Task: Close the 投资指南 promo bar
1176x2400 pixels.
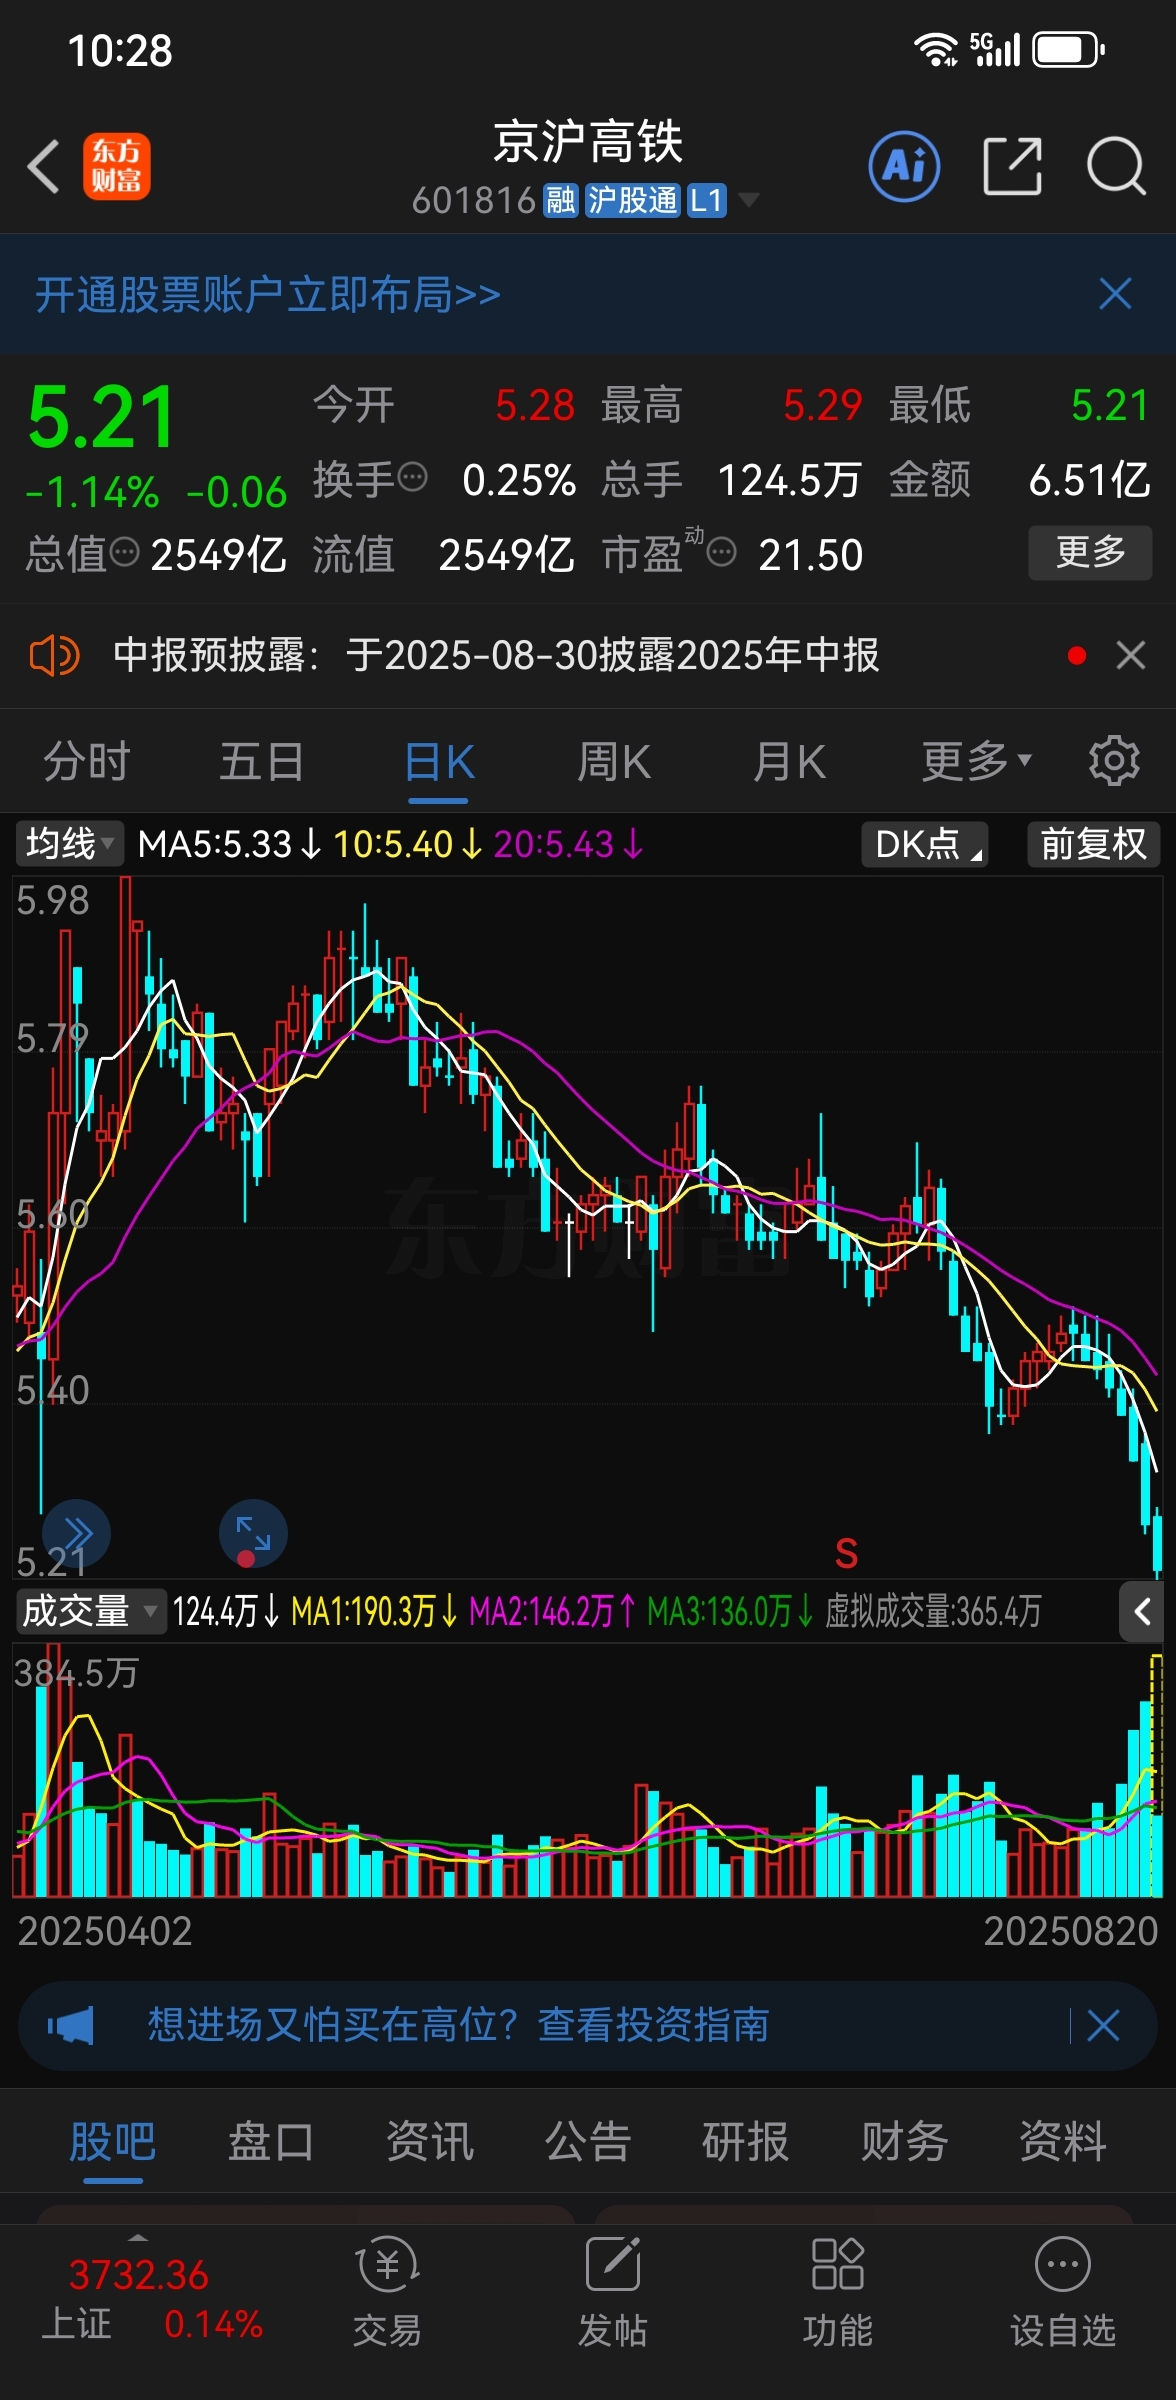Action: [1103, 2026]
